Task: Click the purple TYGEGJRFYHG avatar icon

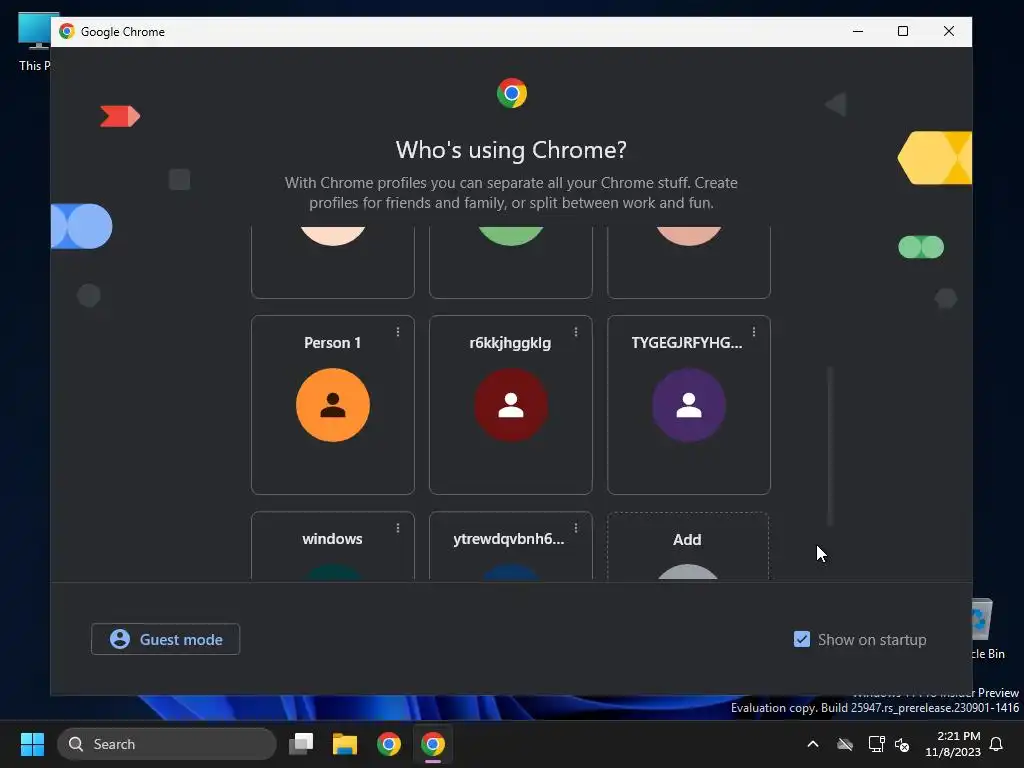Action: [689, 405]
